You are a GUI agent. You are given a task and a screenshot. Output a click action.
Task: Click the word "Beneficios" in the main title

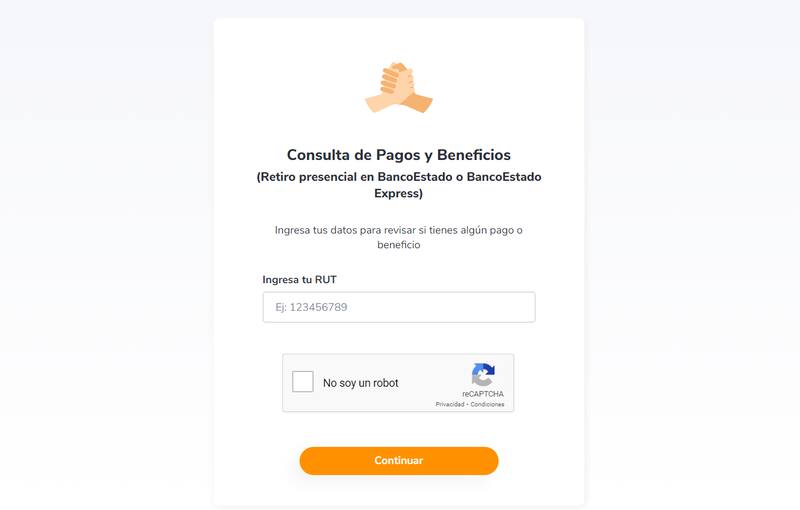pos(470,155)
